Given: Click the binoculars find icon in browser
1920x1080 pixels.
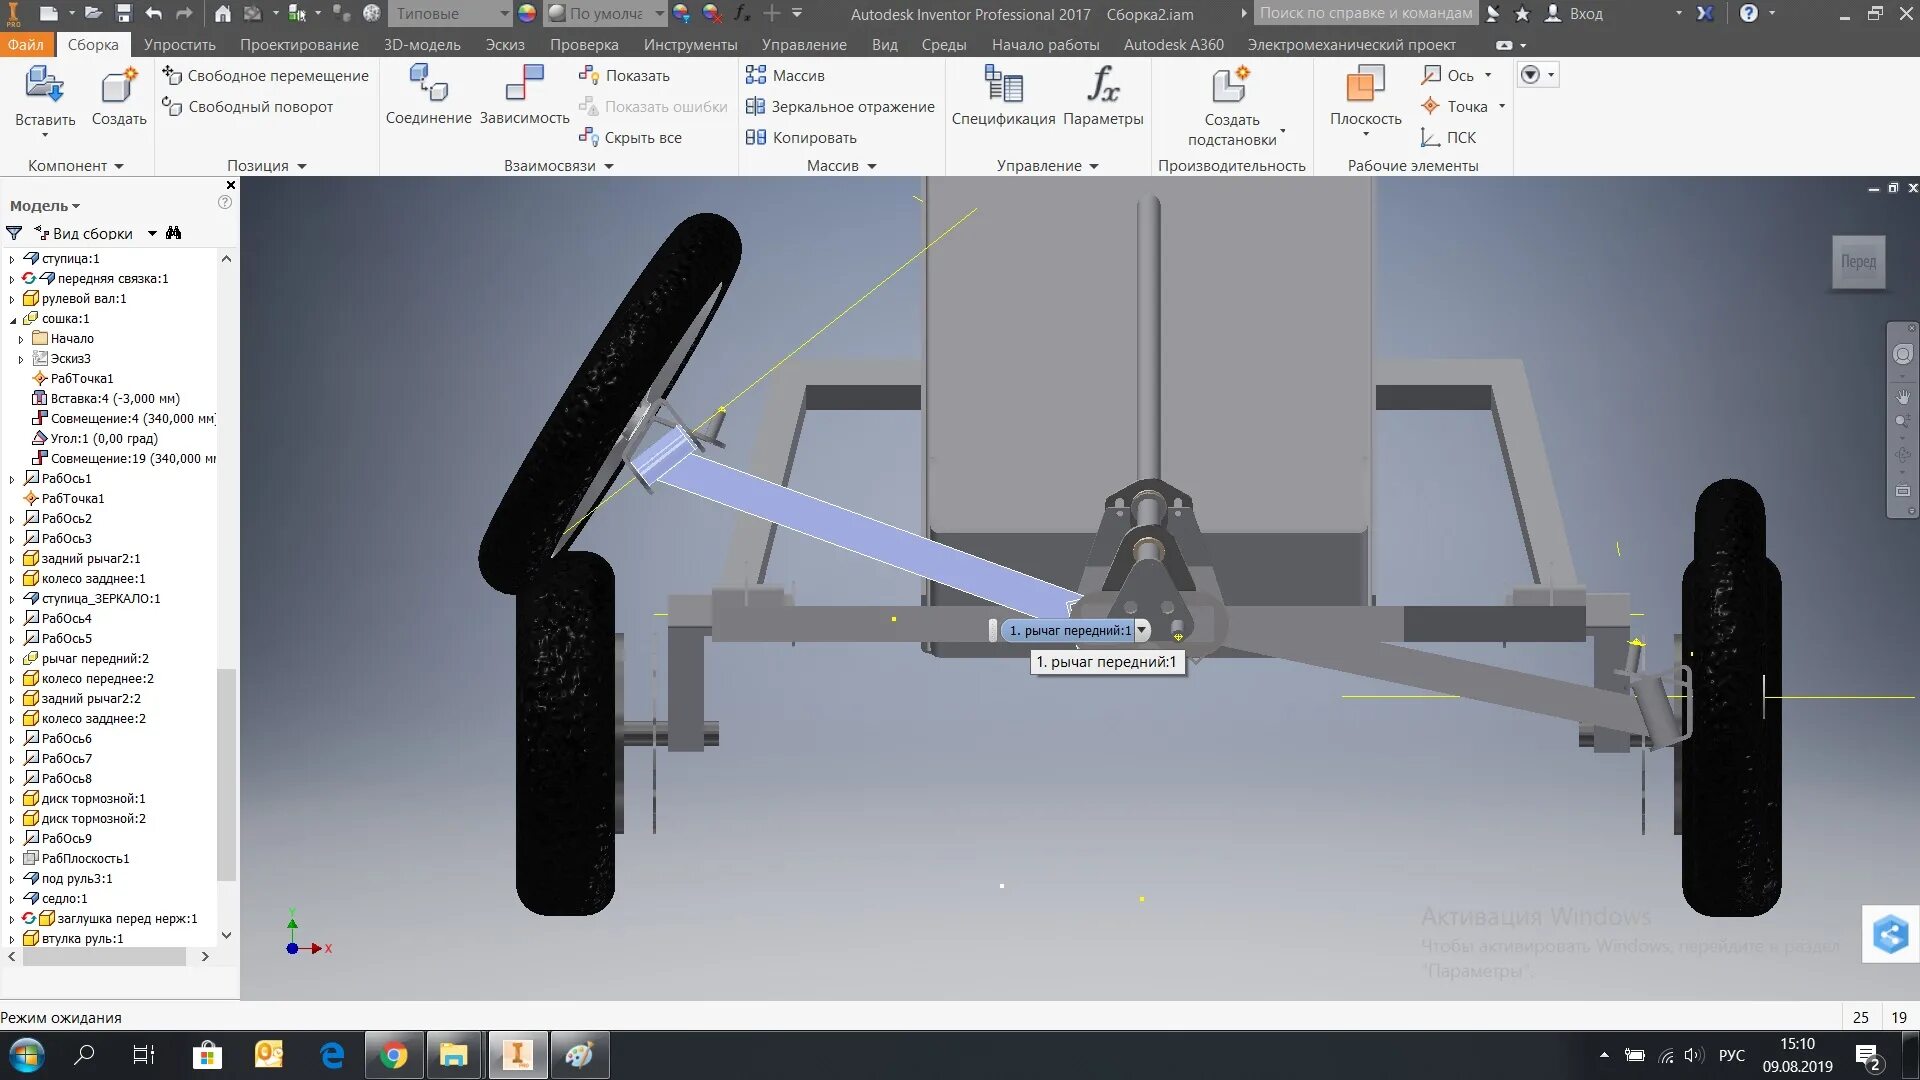Looking at the screenshot, I should click(x=173, y=233).
